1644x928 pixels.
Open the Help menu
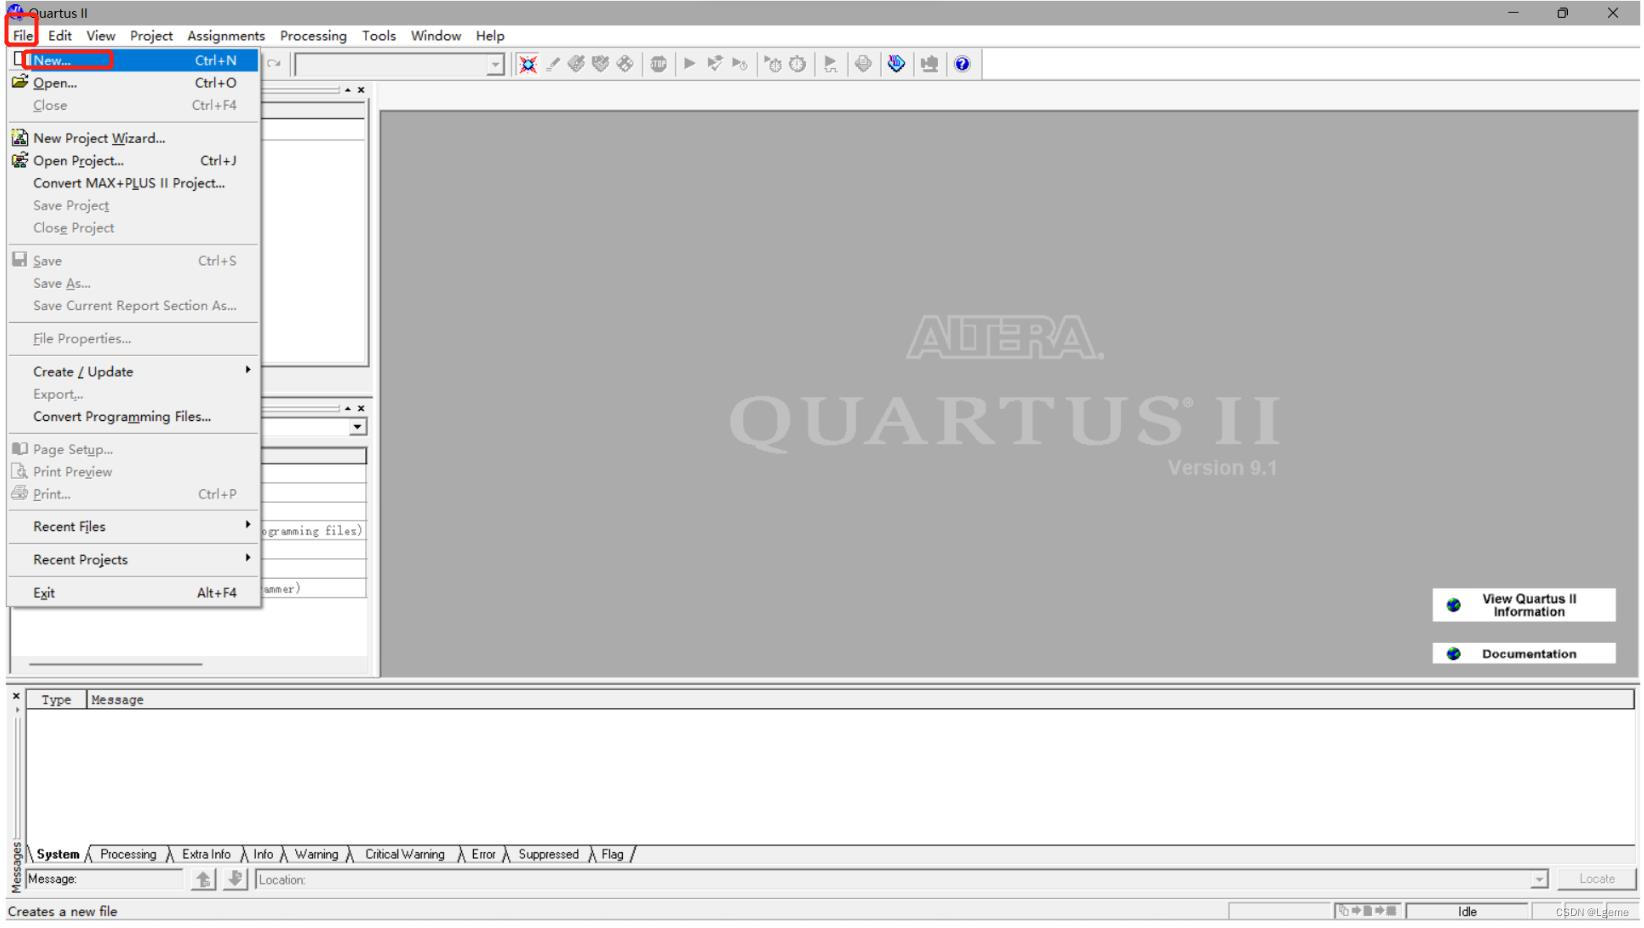click(x=490, y=36)
